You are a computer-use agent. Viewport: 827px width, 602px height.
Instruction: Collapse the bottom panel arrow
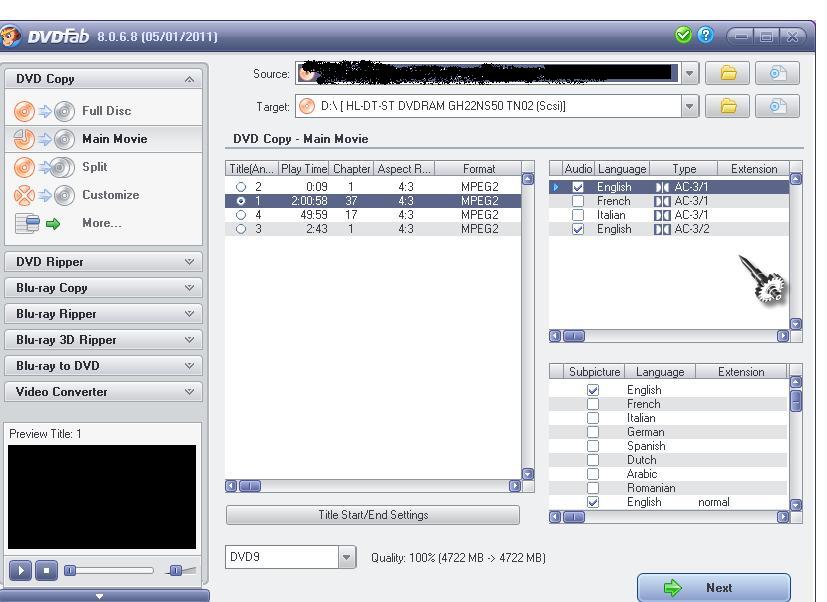coord(99,596)
